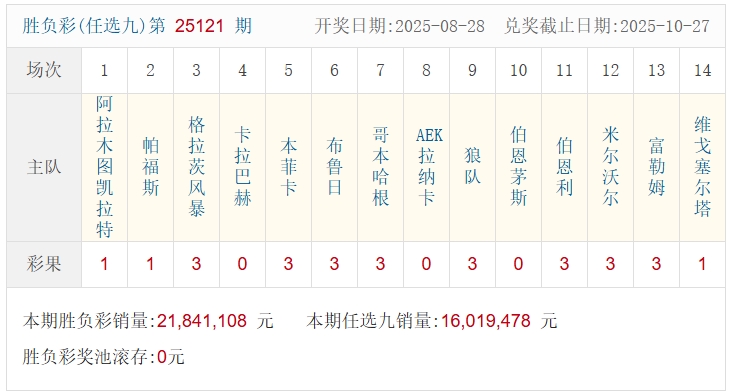The image size is (732, 392).
Task: Open the 帕福斯 team link
Action: pyautogui.click(x=150, y=167)
